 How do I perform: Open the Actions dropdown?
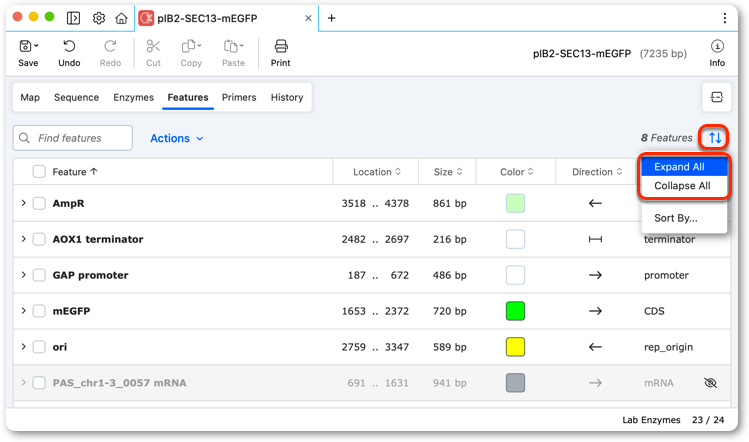177,138
